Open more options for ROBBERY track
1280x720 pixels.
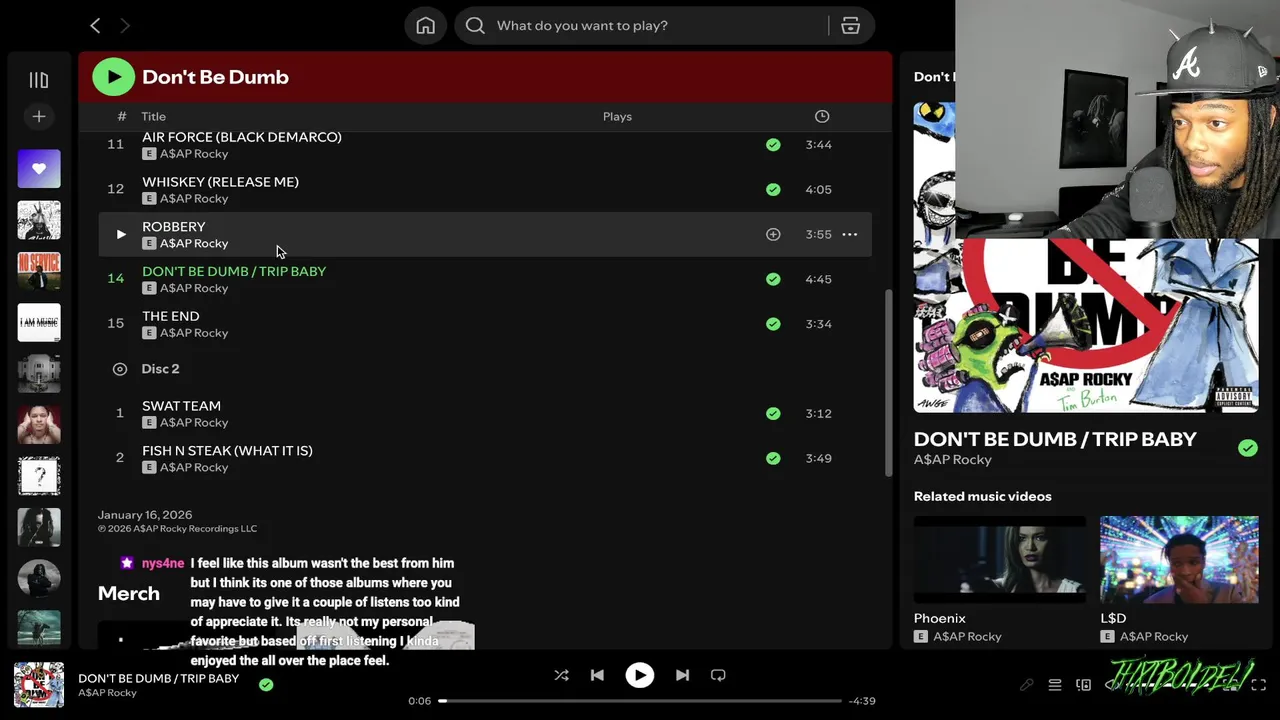[850, 234]
